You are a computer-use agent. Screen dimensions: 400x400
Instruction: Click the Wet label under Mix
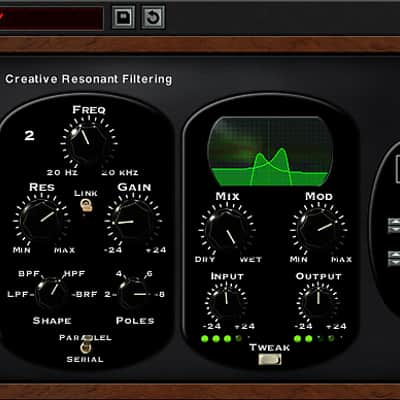tap(251, 259)
